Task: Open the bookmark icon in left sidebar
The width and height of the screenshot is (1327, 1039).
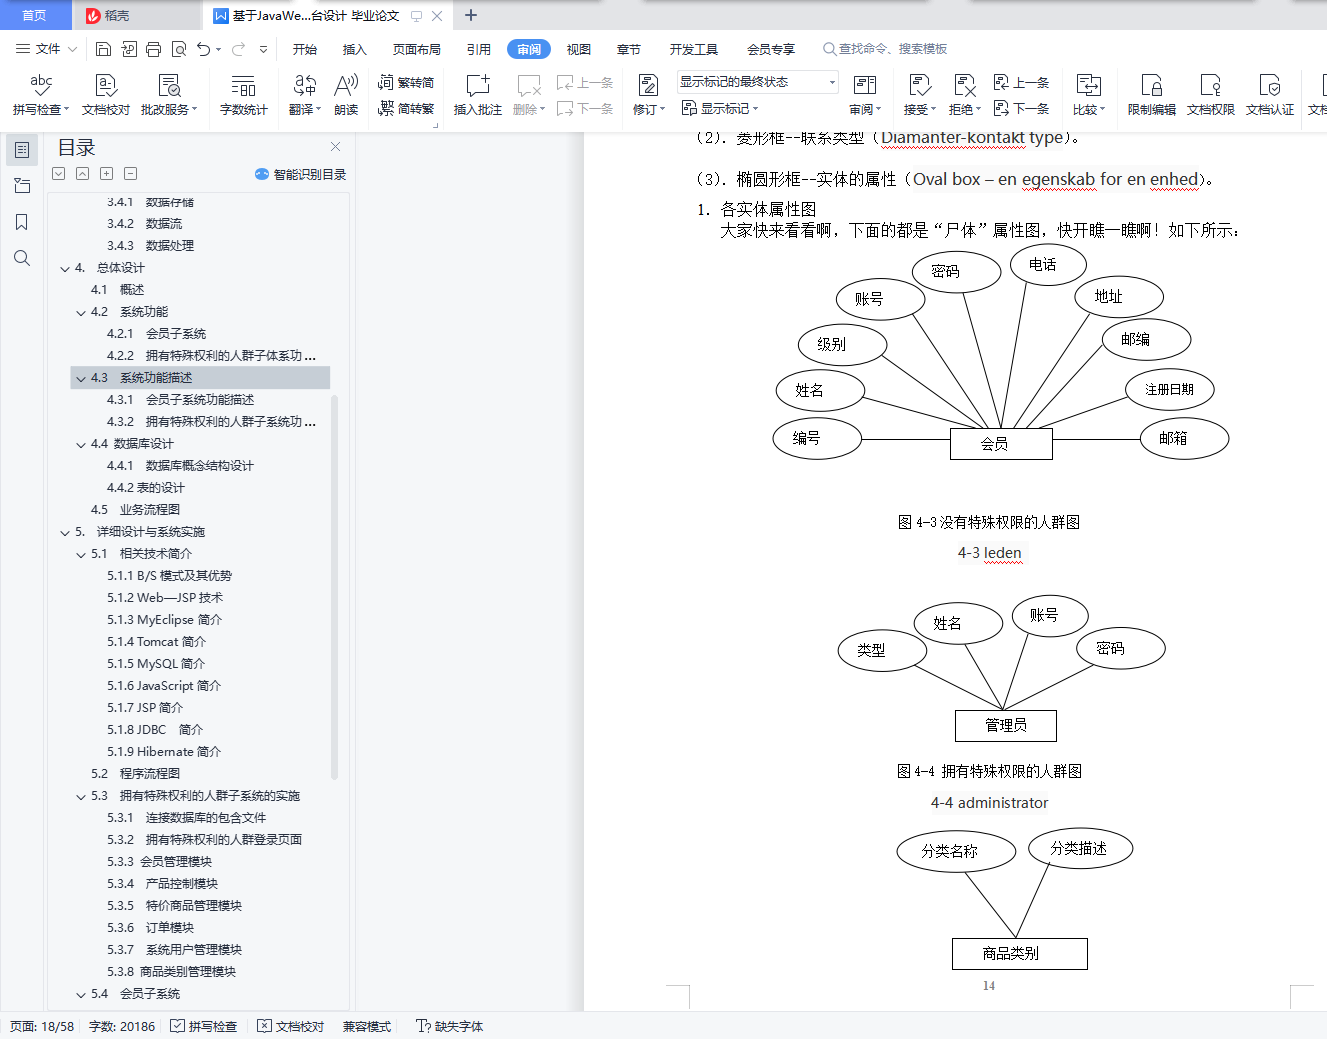Action: click(22, 222)
